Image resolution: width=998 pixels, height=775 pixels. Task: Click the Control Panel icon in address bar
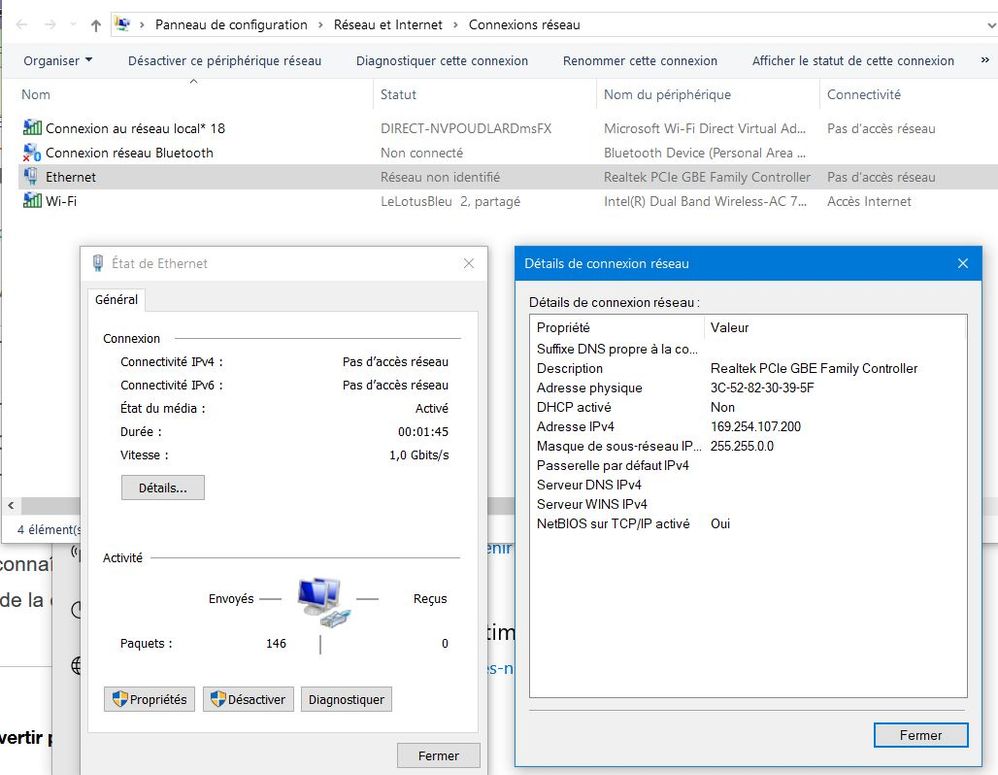tap(123, 25)
